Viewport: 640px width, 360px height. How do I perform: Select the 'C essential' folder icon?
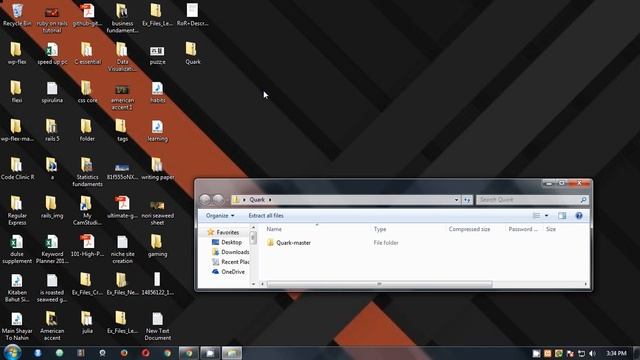tap(87, 53)
